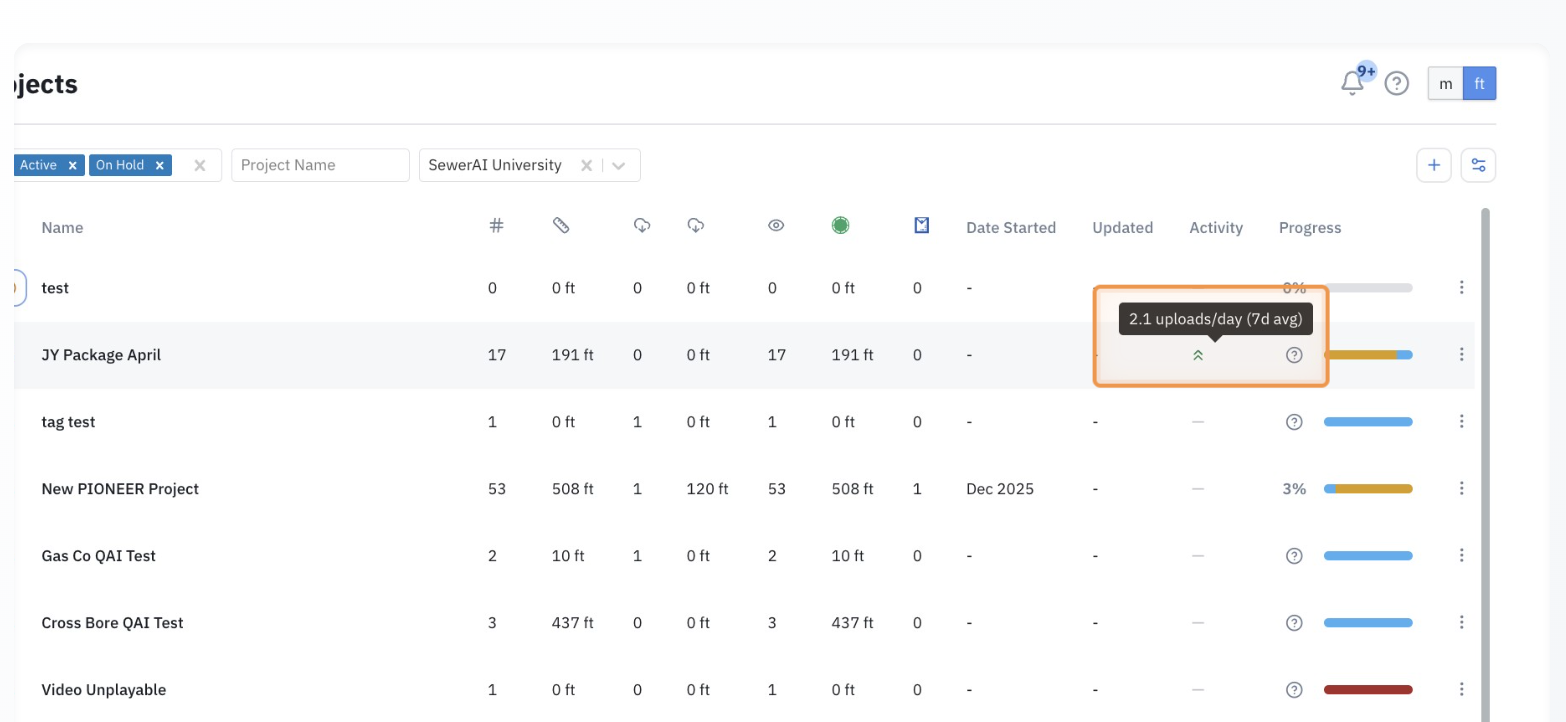Click the help question mark icon in header
Screen dimensions: 1566x722
point(1396,84)
